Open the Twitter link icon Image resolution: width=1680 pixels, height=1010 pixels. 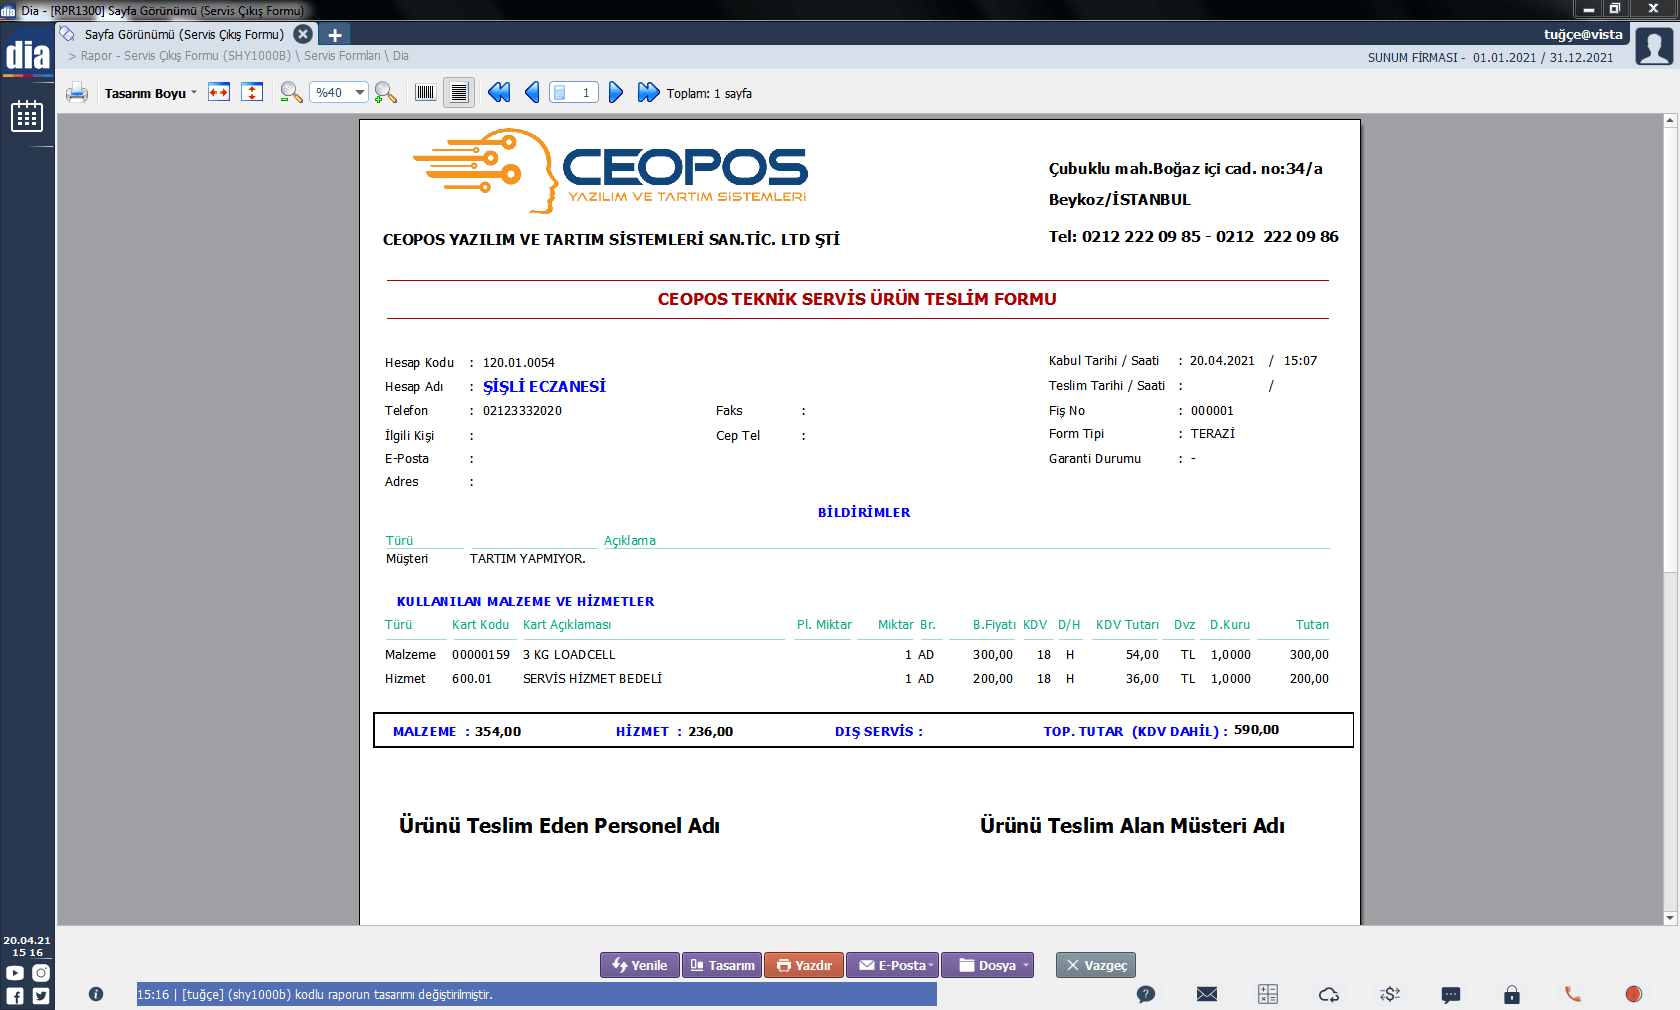click(x=41, y=996)
